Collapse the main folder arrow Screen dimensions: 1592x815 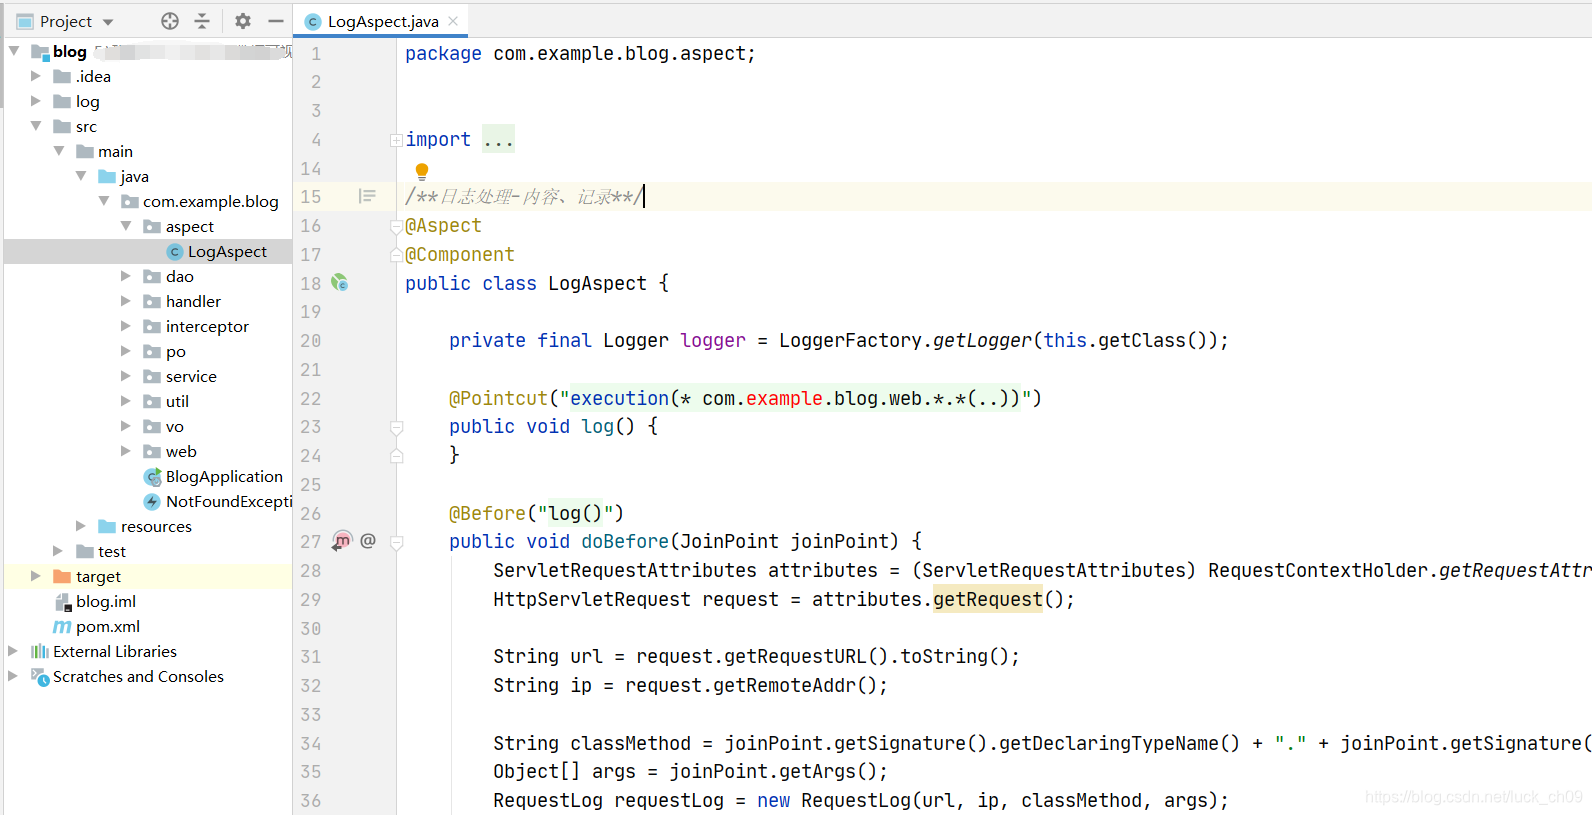(59, 151)
